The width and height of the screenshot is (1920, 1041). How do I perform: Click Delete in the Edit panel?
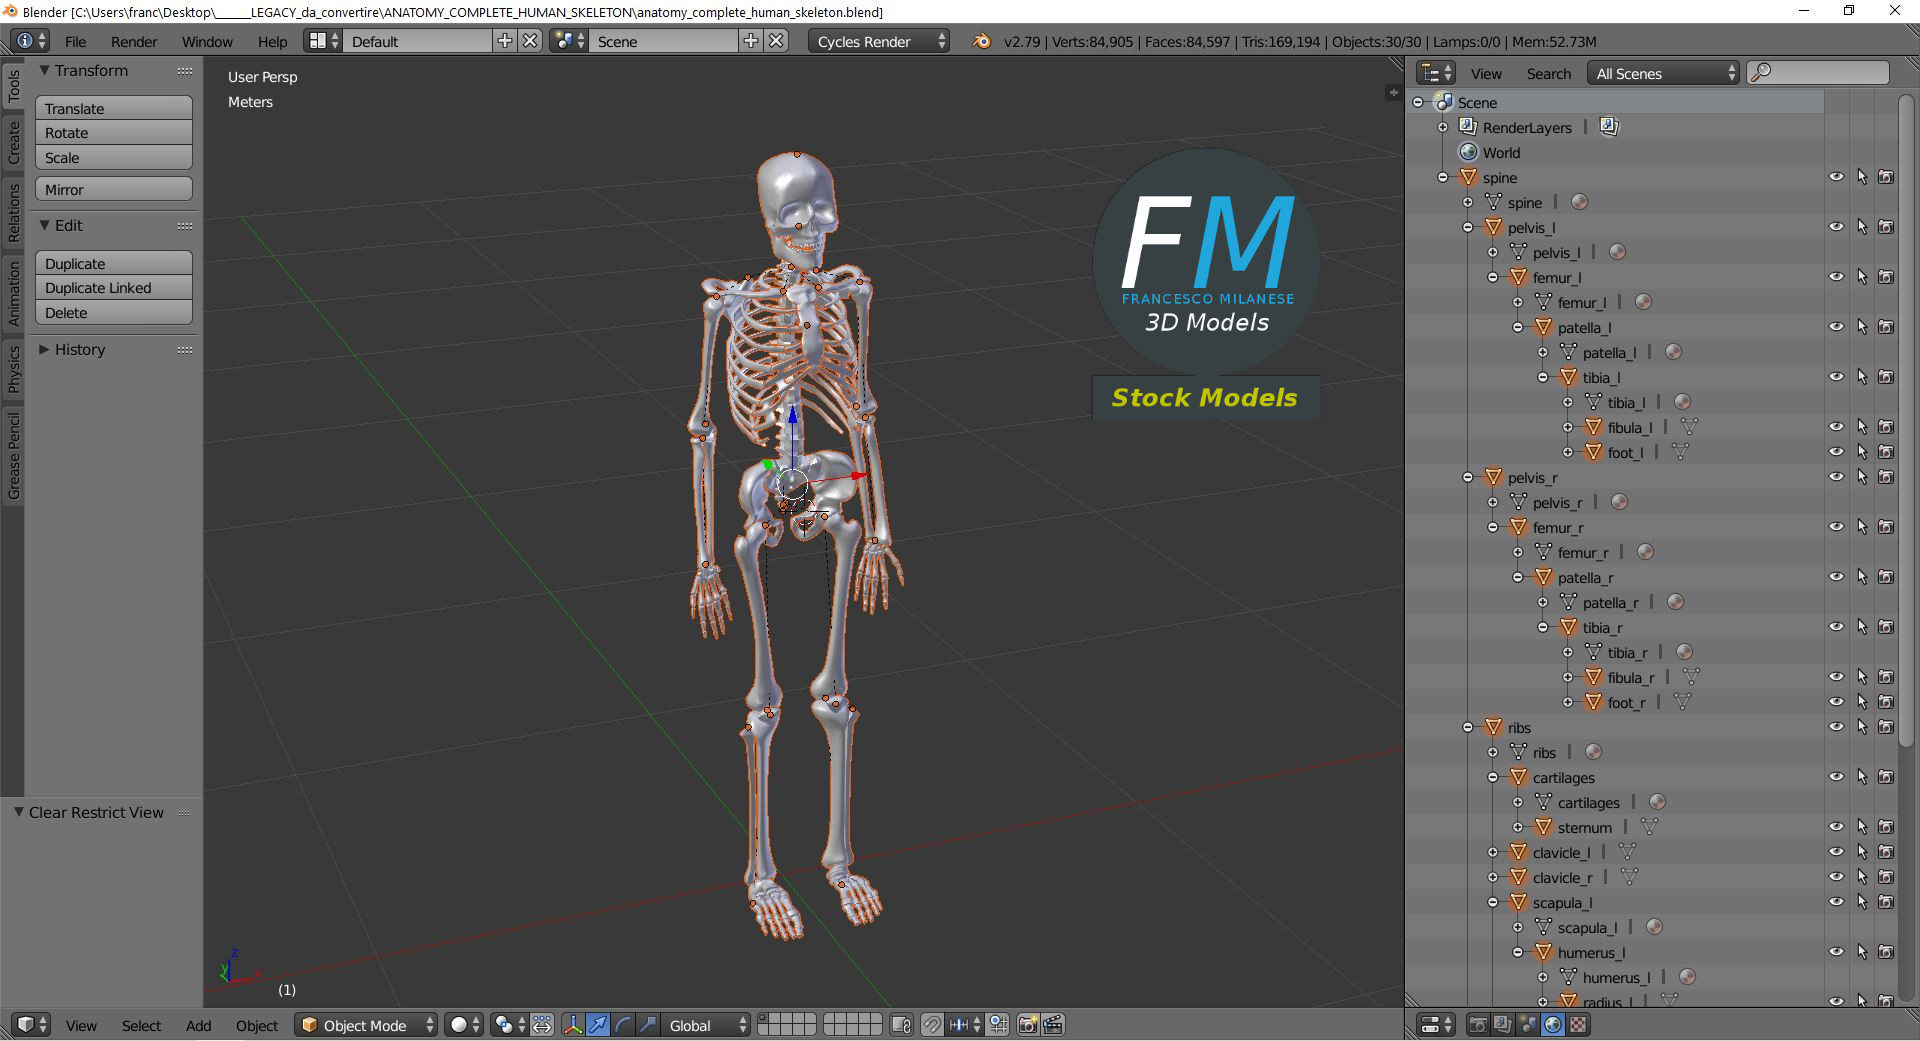[x=113, y=312]
